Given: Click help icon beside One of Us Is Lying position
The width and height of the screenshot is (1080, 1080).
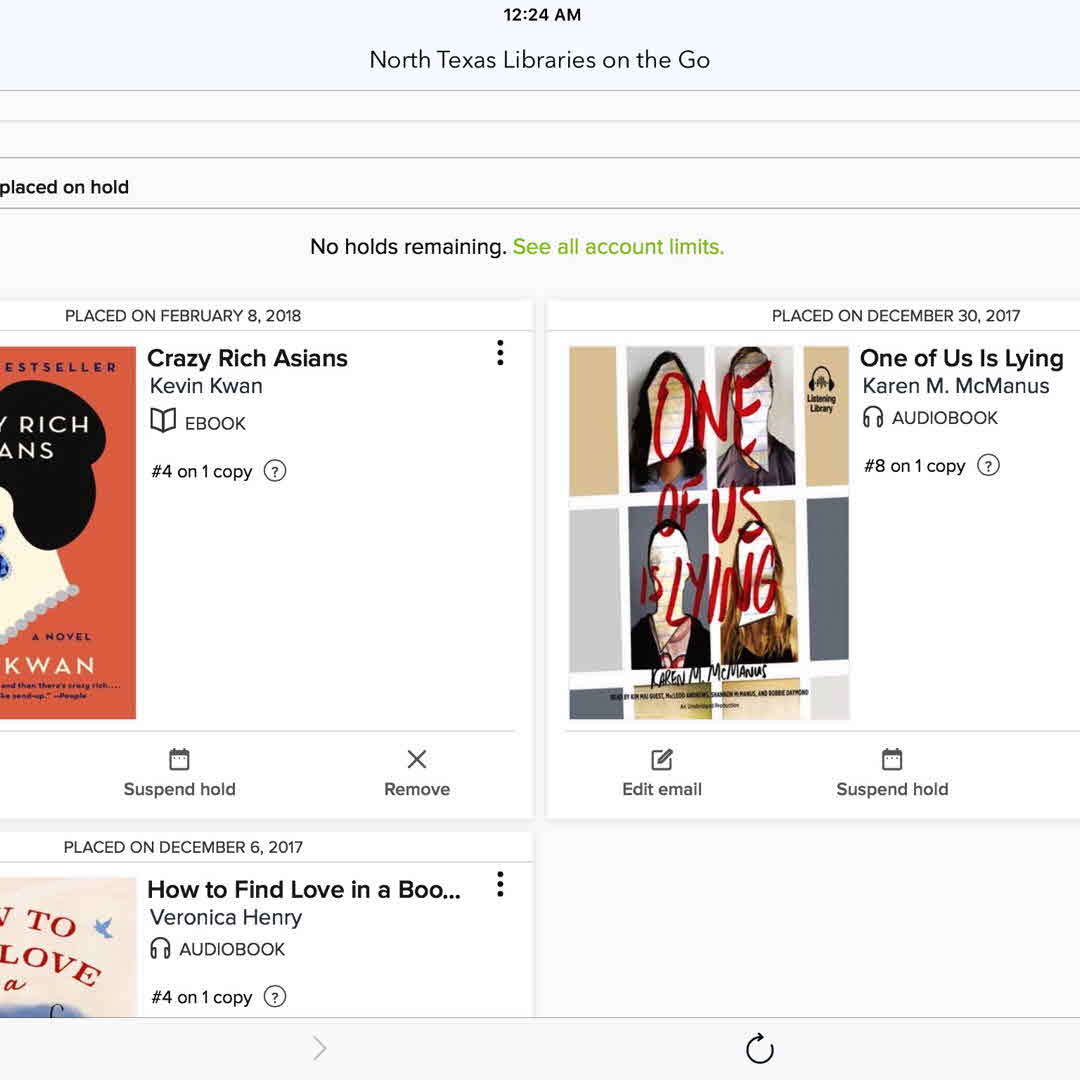Looking at the screenshot, I should 988,465.
